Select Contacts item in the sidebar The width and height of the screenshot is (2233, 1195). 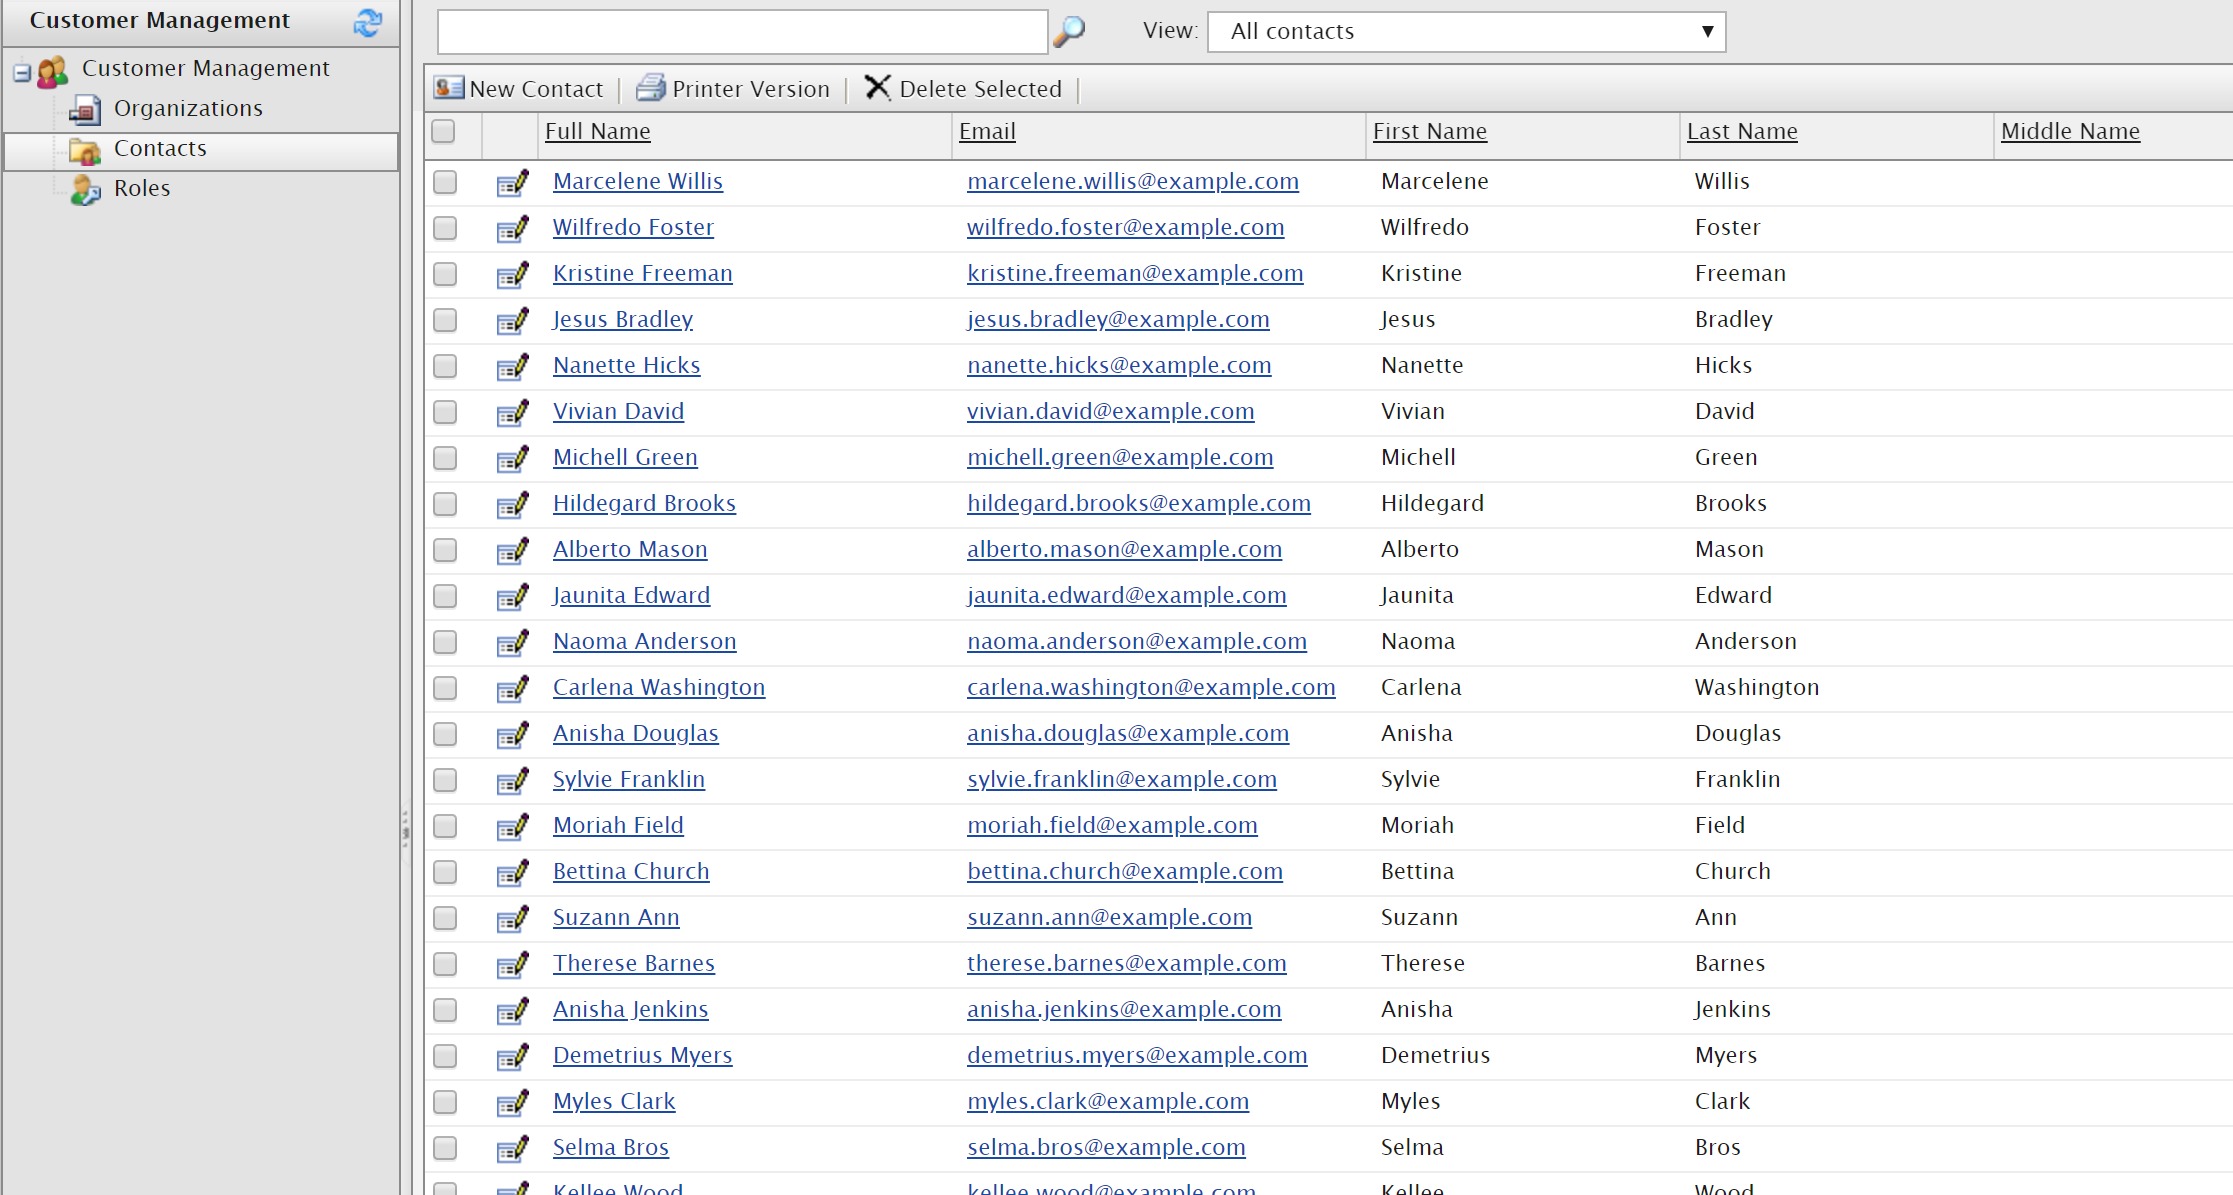160,148
